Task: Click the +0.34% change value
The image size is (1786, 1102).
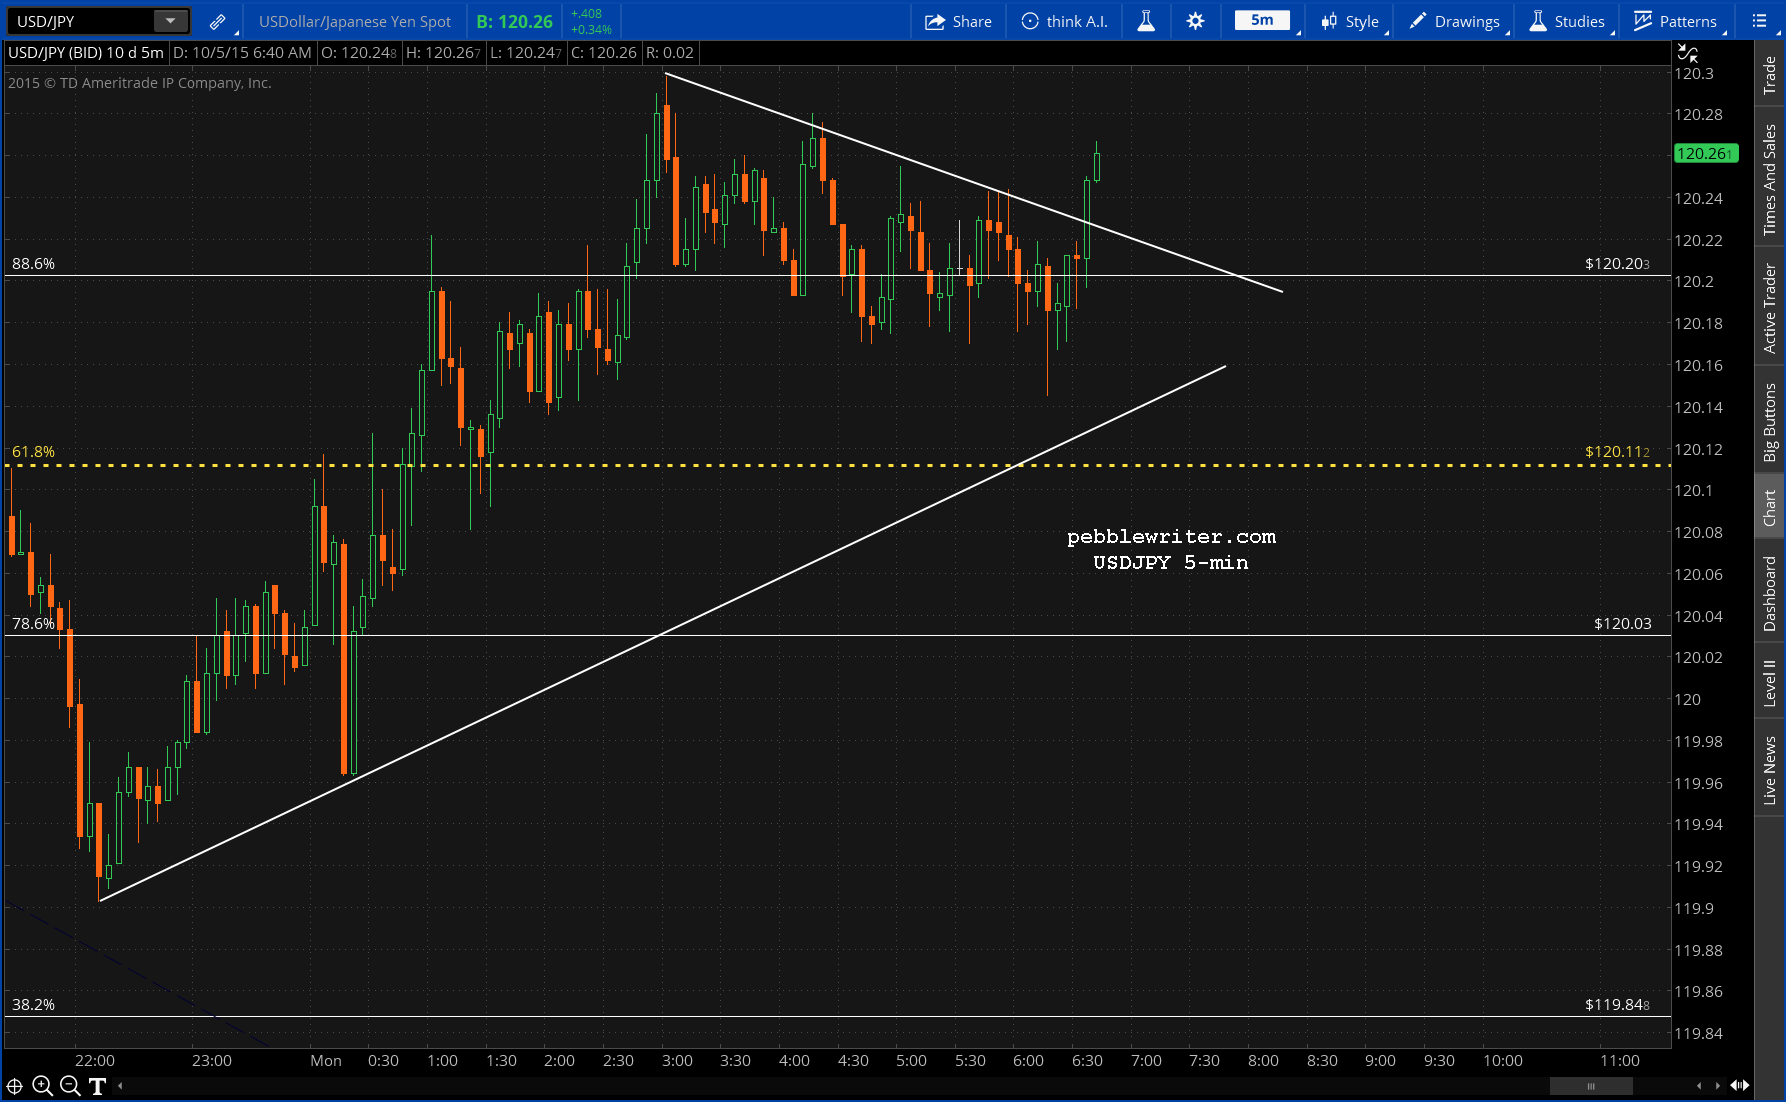Action: [591, 29]
